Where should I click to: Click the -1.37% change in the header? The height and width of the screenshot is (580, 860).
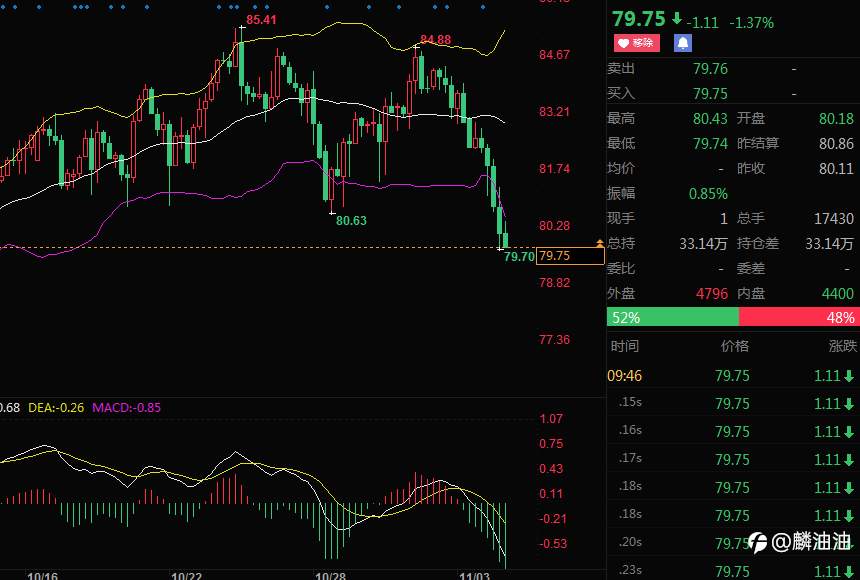[751, 23]
